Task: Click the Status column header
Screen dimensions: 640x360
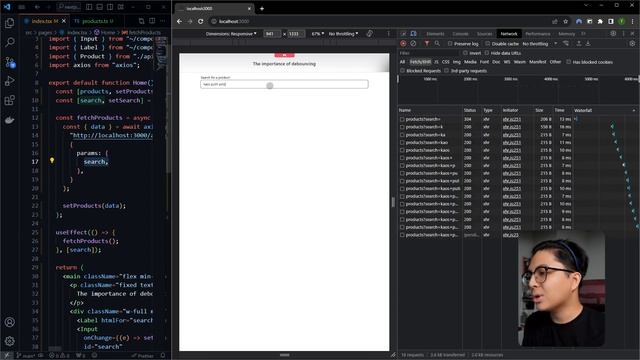Action: (471, 110)
